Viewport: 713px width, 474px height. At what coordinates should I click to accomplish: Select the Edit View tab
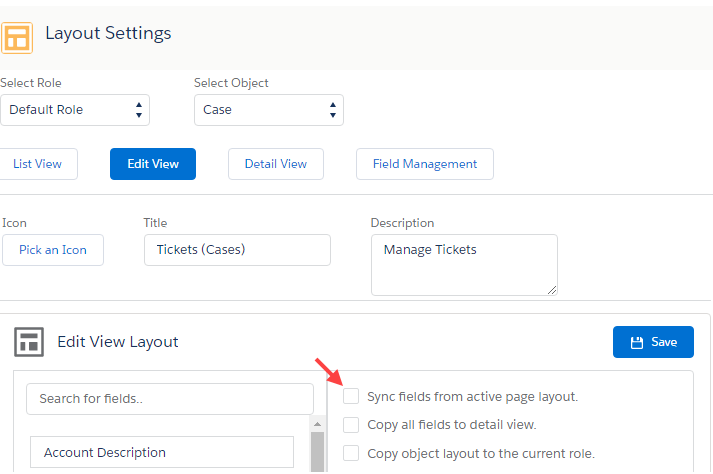[x=152, y=164]
